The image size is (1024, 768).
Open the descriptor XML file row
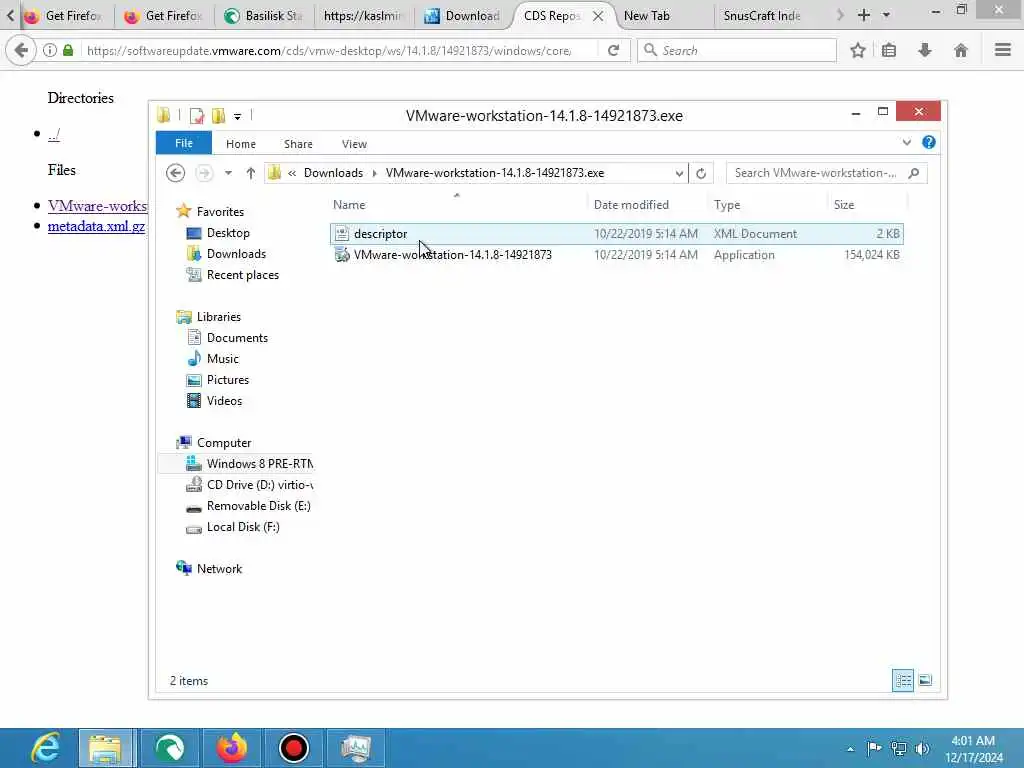tap(616, 234)
